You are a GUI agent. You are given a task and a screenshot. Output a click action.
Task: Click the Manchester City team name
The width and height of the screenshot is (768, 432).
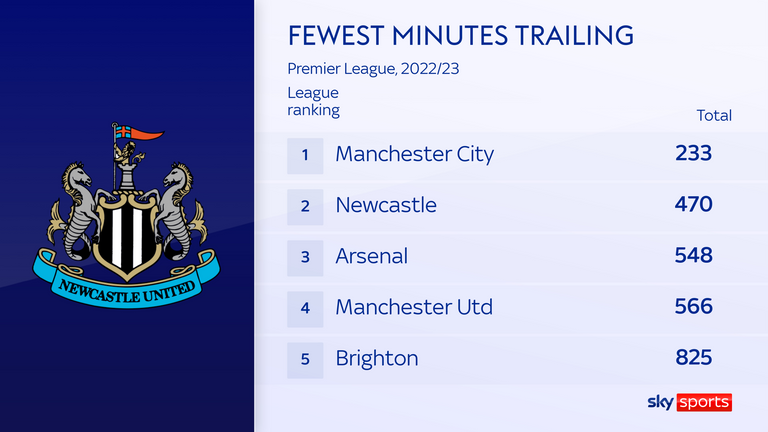pos(414,154)
